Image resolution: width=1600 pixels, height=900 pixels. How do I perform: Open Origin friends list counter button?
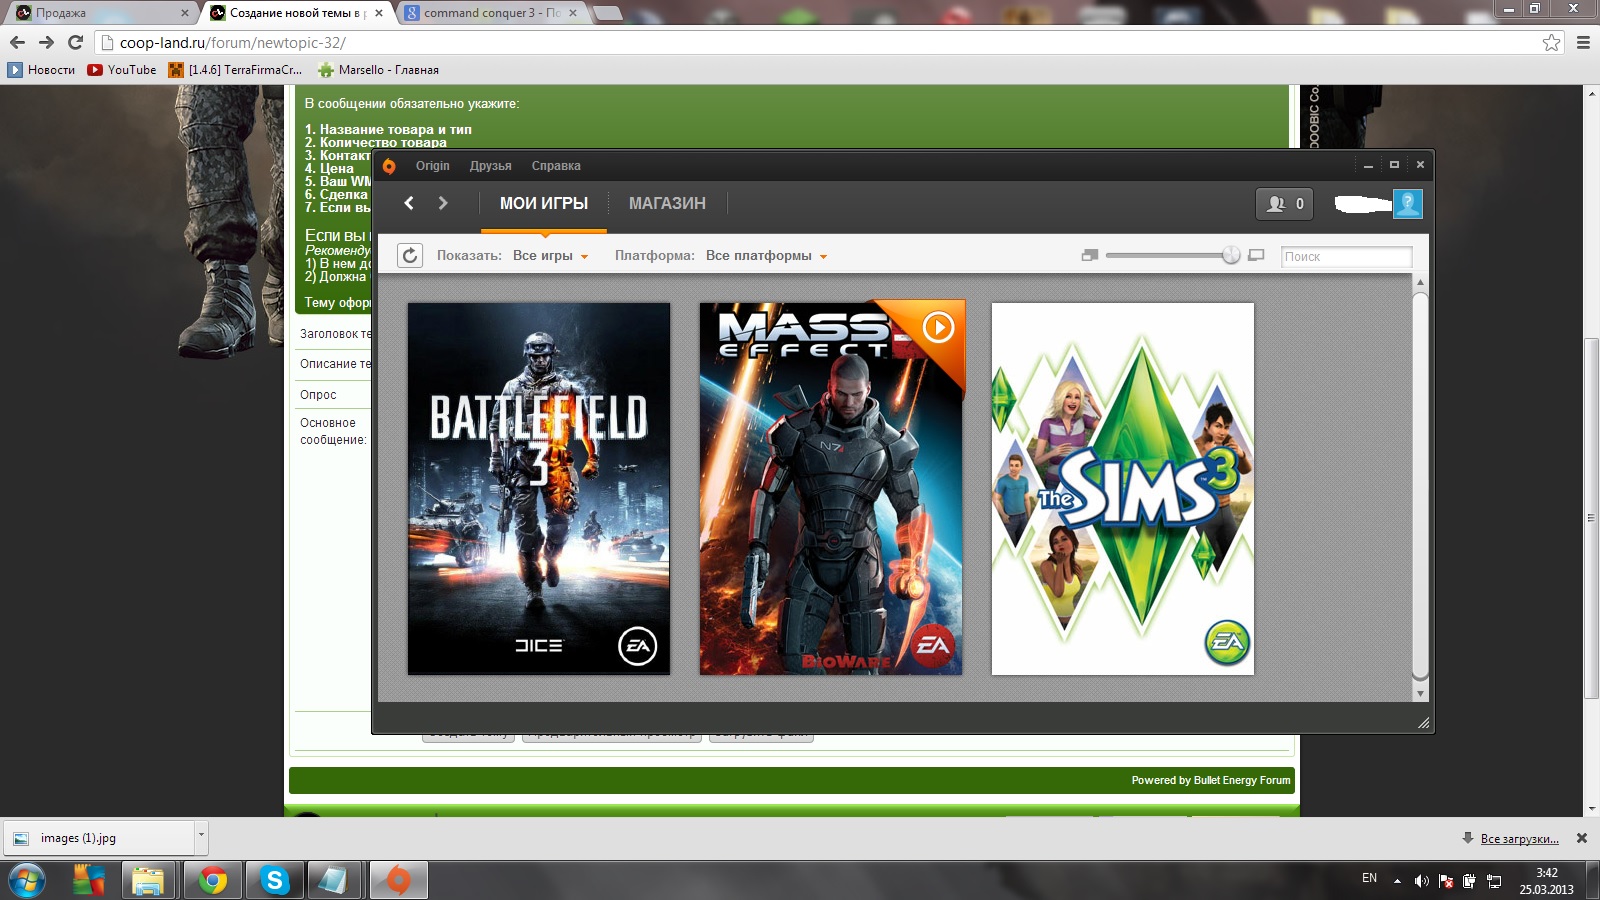pos(1285,204)
